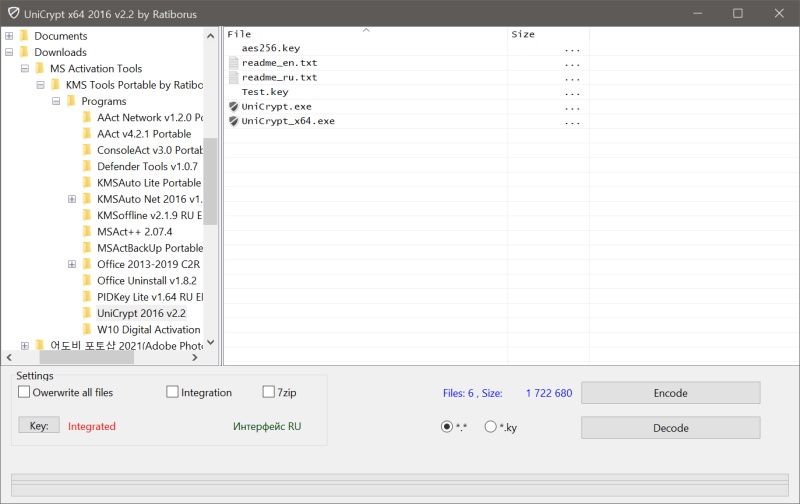This screenshot has width=800, height=504.
Task: Select readme_en.txt file name
Action: [x=279, y=63]
